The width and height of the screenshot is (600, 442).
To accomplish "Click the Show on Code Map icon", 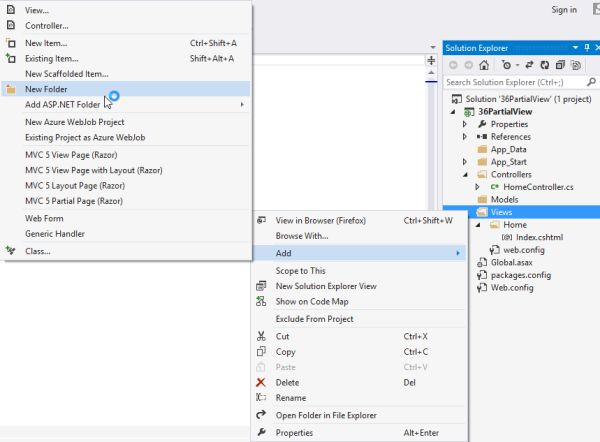I will tap(261, 301).
